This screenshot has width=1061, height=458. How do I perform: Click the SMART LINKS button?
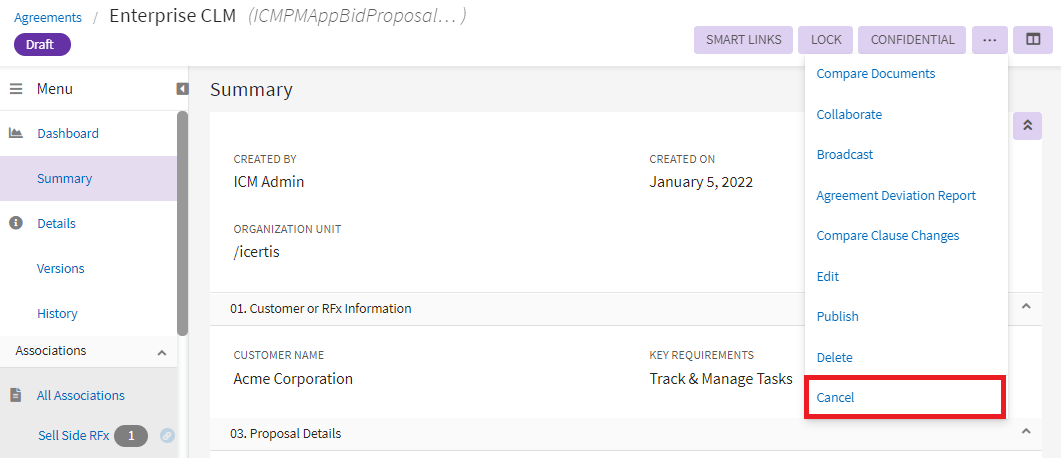743,40
